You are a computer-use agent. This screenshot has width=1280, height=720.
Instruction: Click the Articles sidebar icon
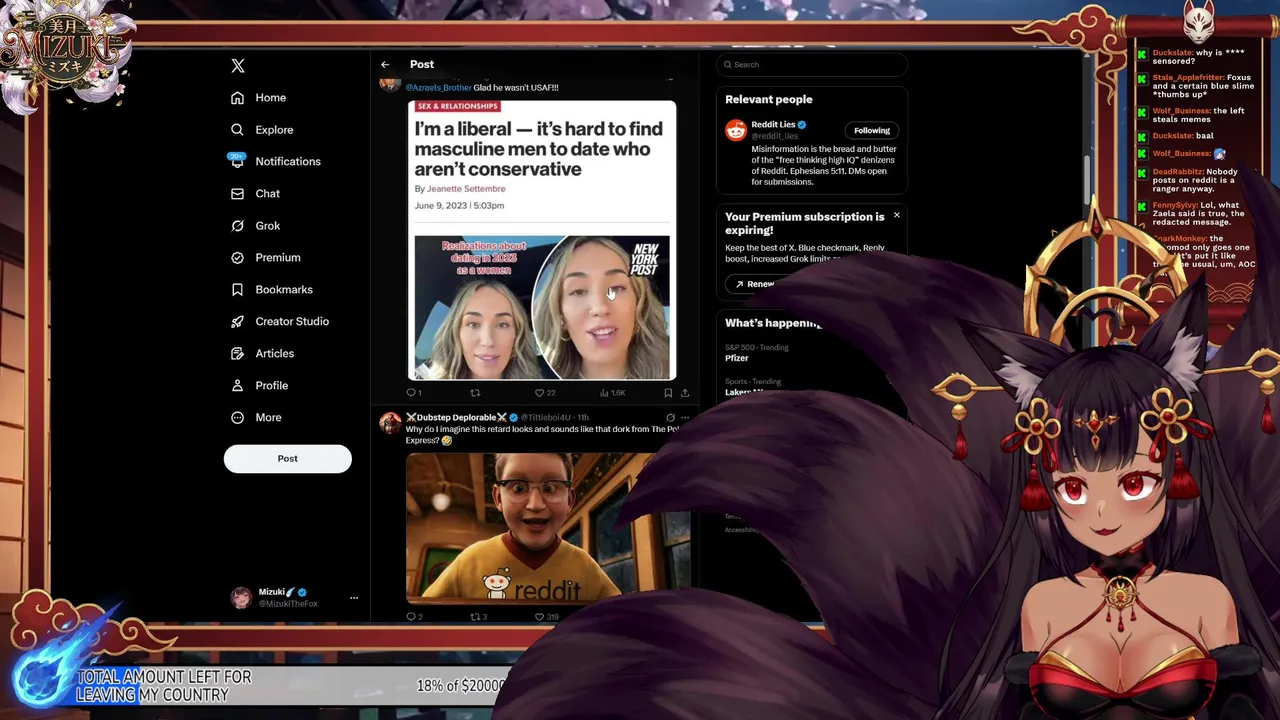coord(237,354)
